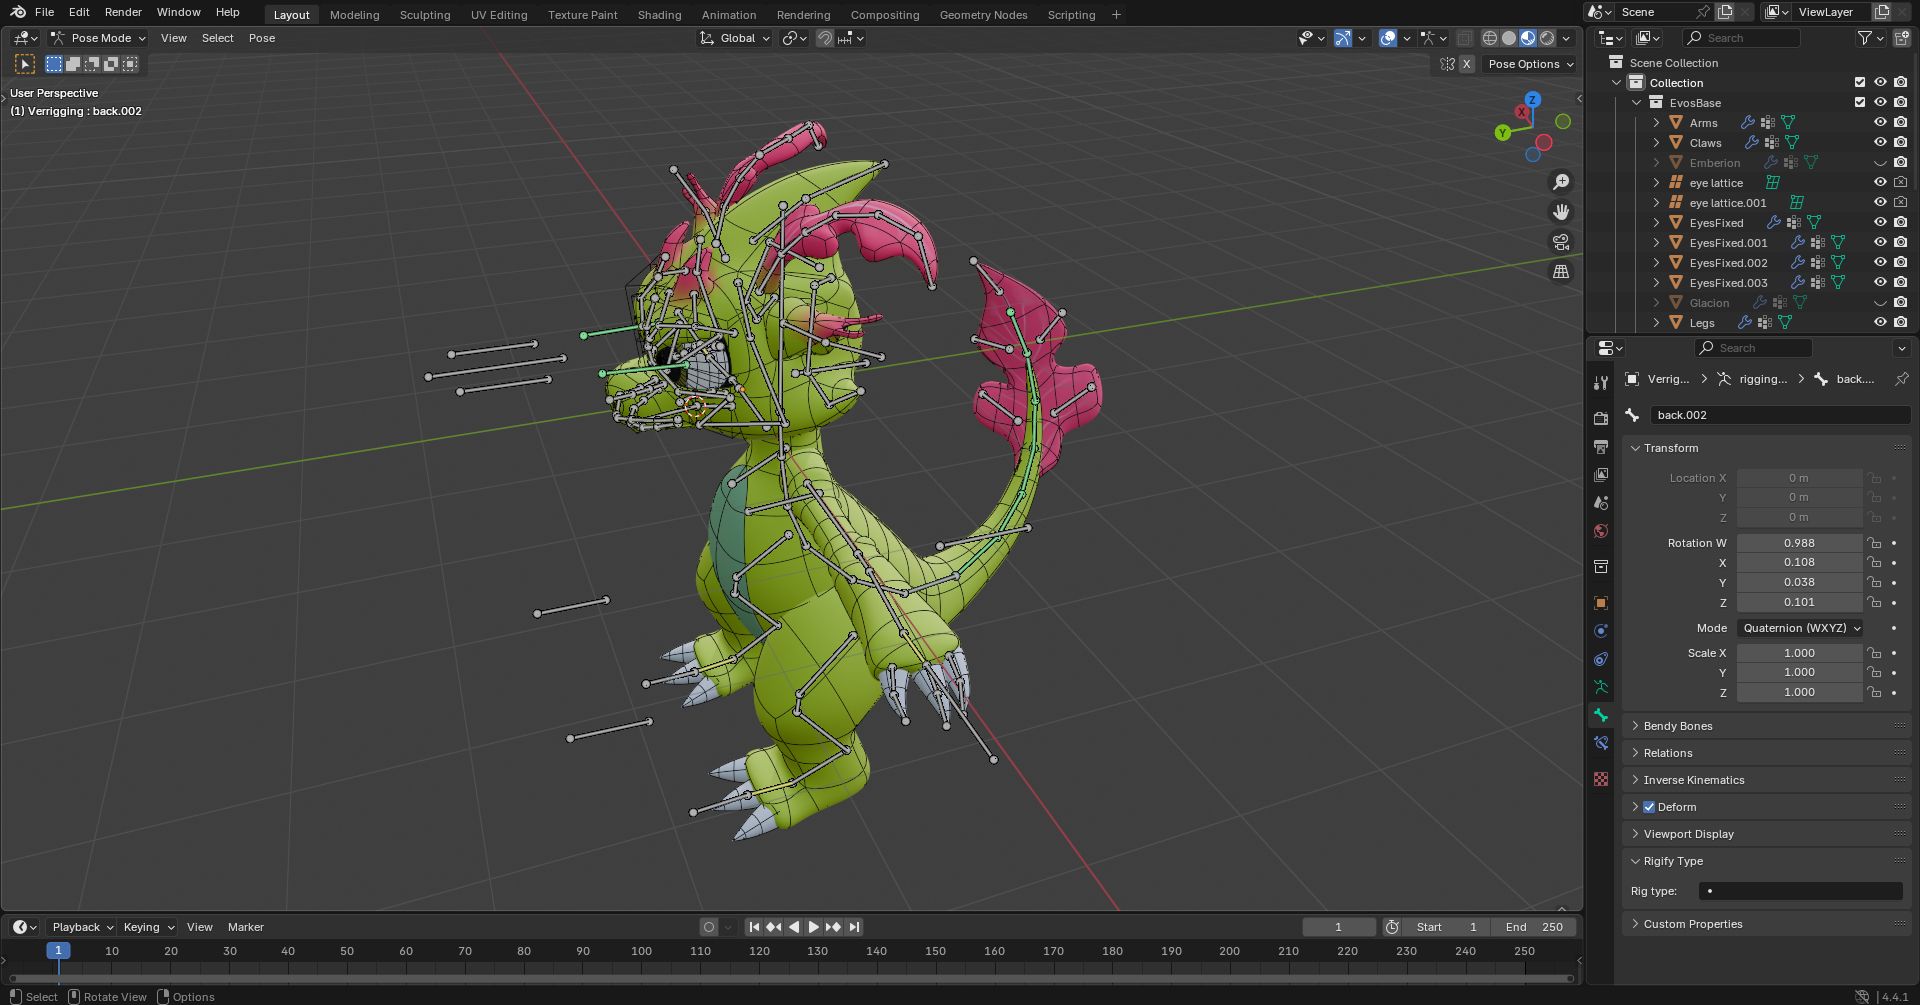Open the Texture properties tab
This screenshot has width=1920, height=1005.
pyautogui.click(x=1601, y=778)
